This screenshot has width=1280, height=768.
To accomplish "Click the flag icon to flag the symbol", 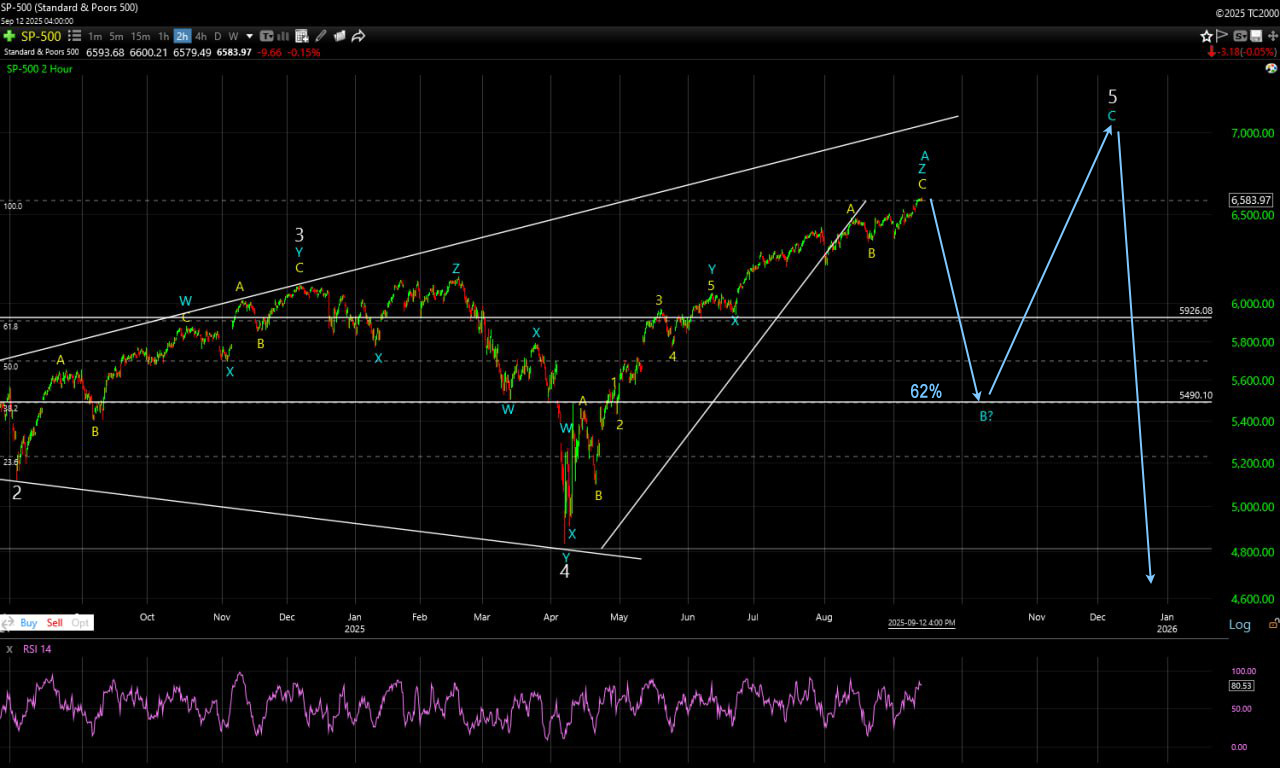I will click(1223, 36).
